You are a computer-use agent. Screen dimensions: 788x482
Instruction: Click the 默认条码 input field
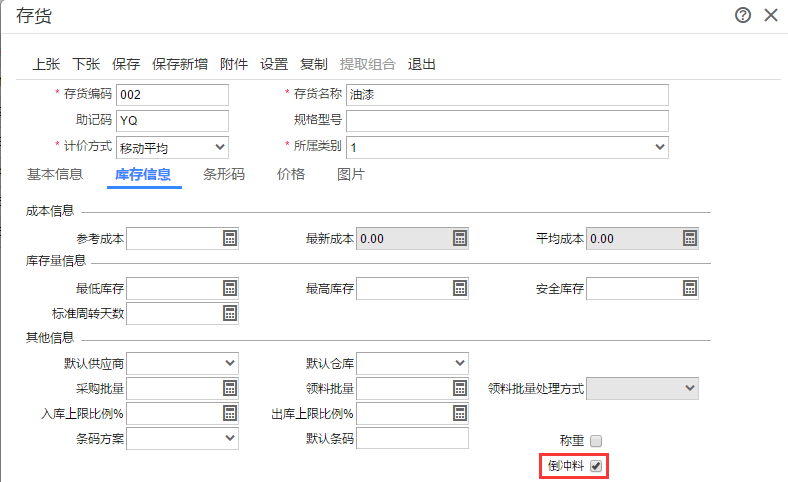(x=413, y=438)
